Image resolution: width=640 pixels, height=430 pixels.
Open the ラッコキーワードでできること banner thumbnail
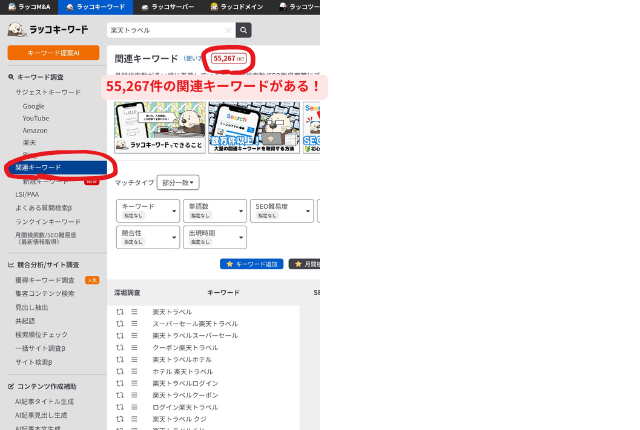pyautogui.click(x=160, y=127)
